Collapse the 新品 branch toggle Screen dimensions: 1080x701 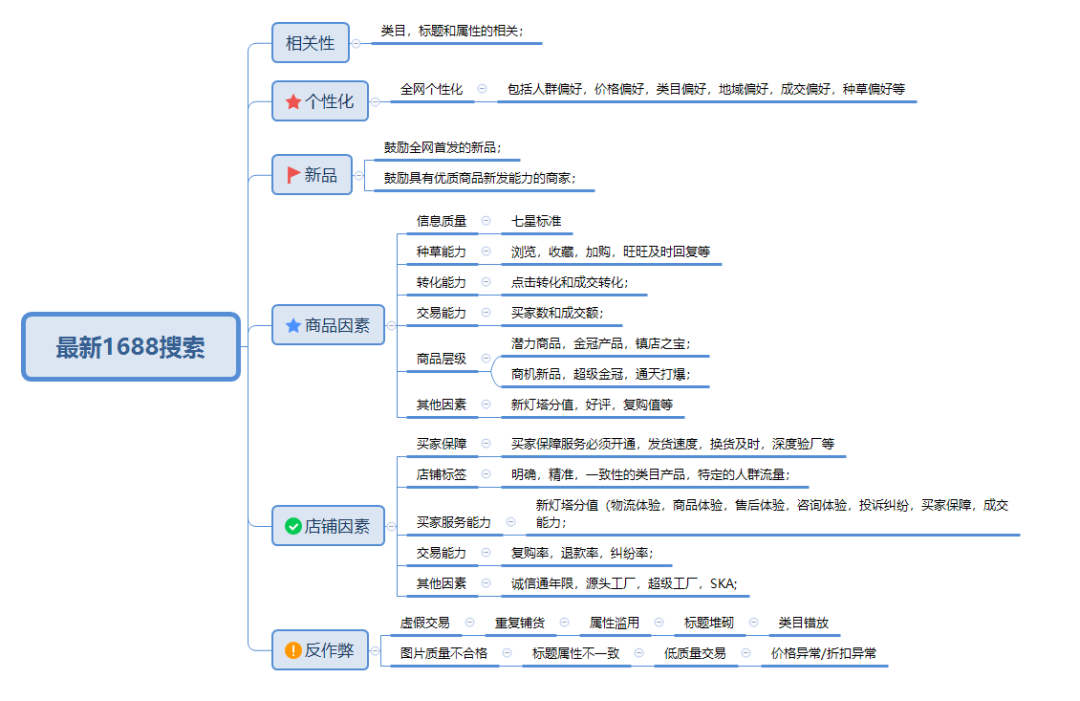359,176
